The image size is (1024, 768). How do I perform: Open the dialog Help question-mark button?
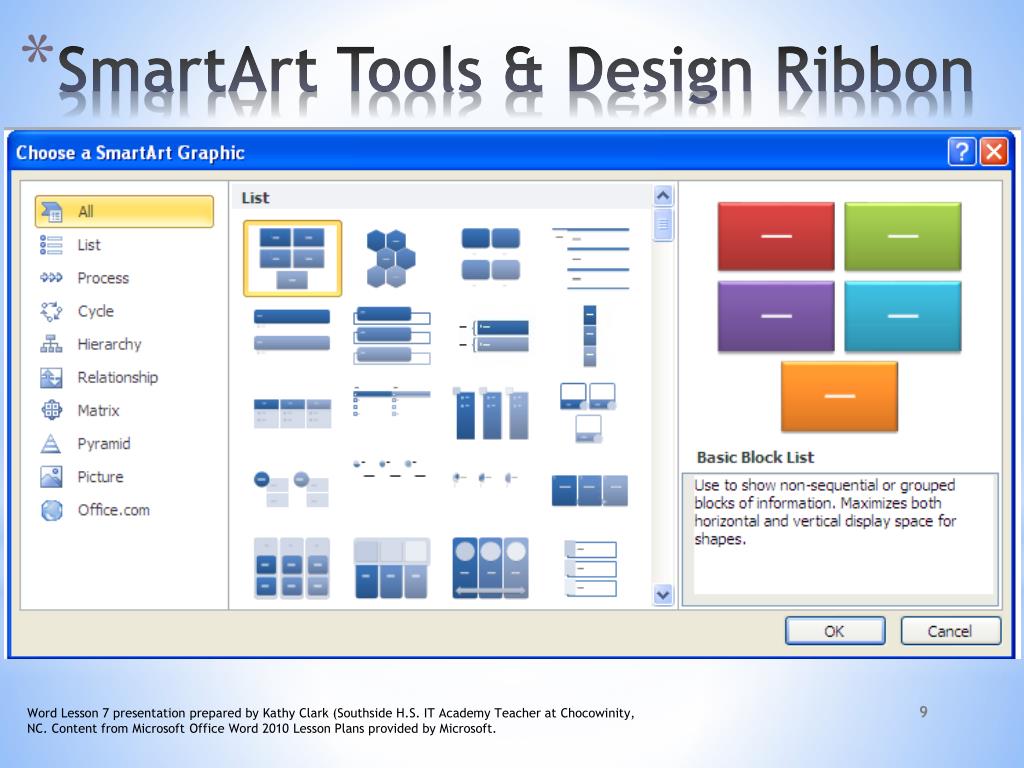click(961, 152)
